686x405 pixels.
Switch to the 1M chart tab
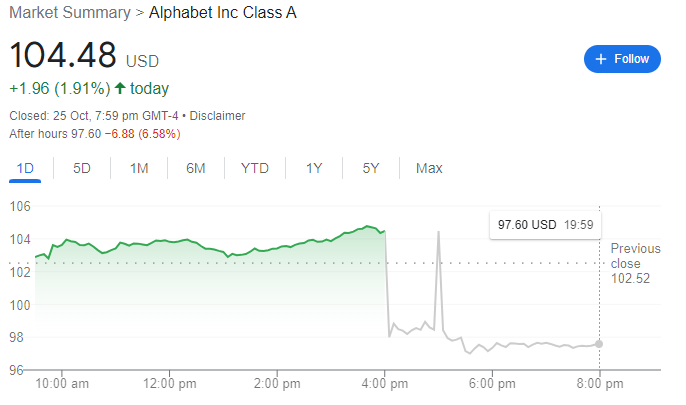point(139,168)
